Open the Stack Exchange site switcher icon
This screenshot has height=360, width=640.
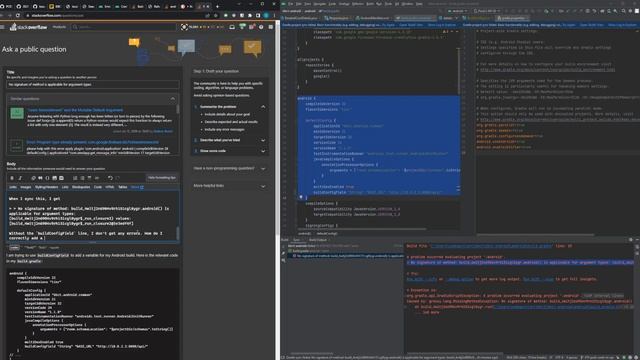[271, 27]
